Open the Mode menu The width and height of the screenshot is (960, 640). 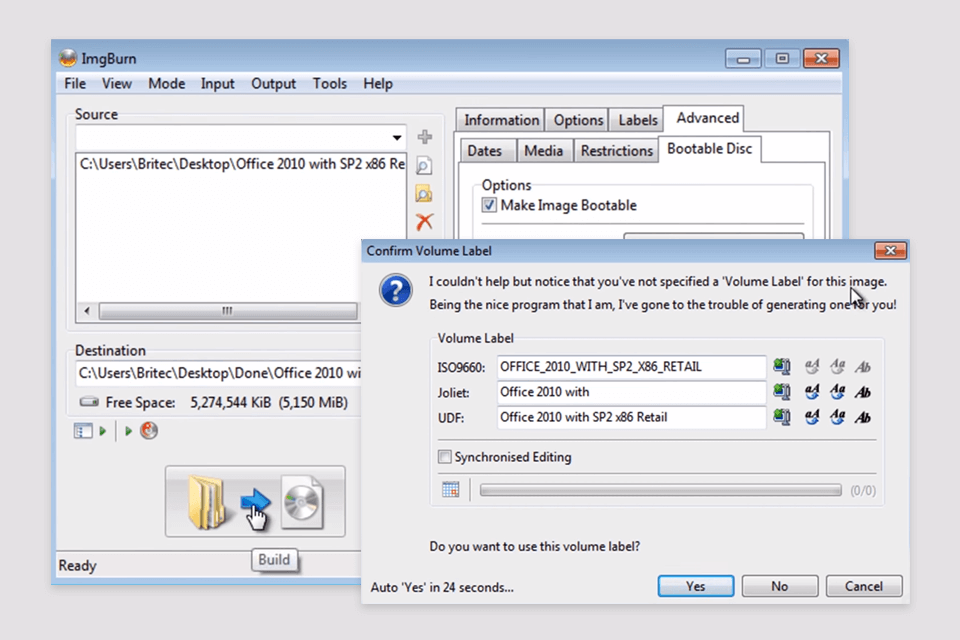[166, 84]
